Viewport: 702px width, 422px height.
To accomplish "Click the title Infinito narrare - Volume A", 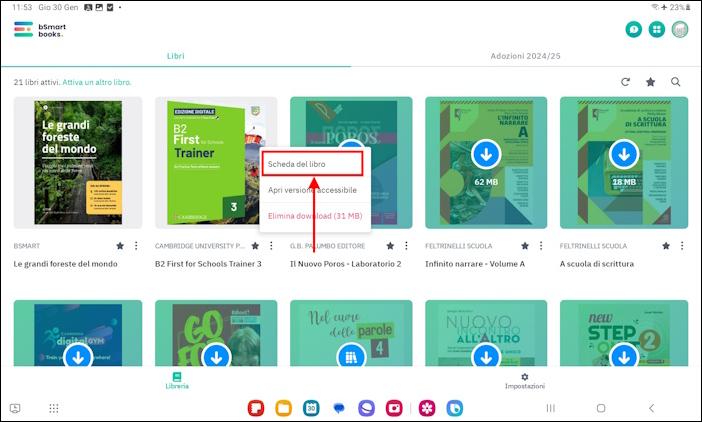I will pos(475,264).
